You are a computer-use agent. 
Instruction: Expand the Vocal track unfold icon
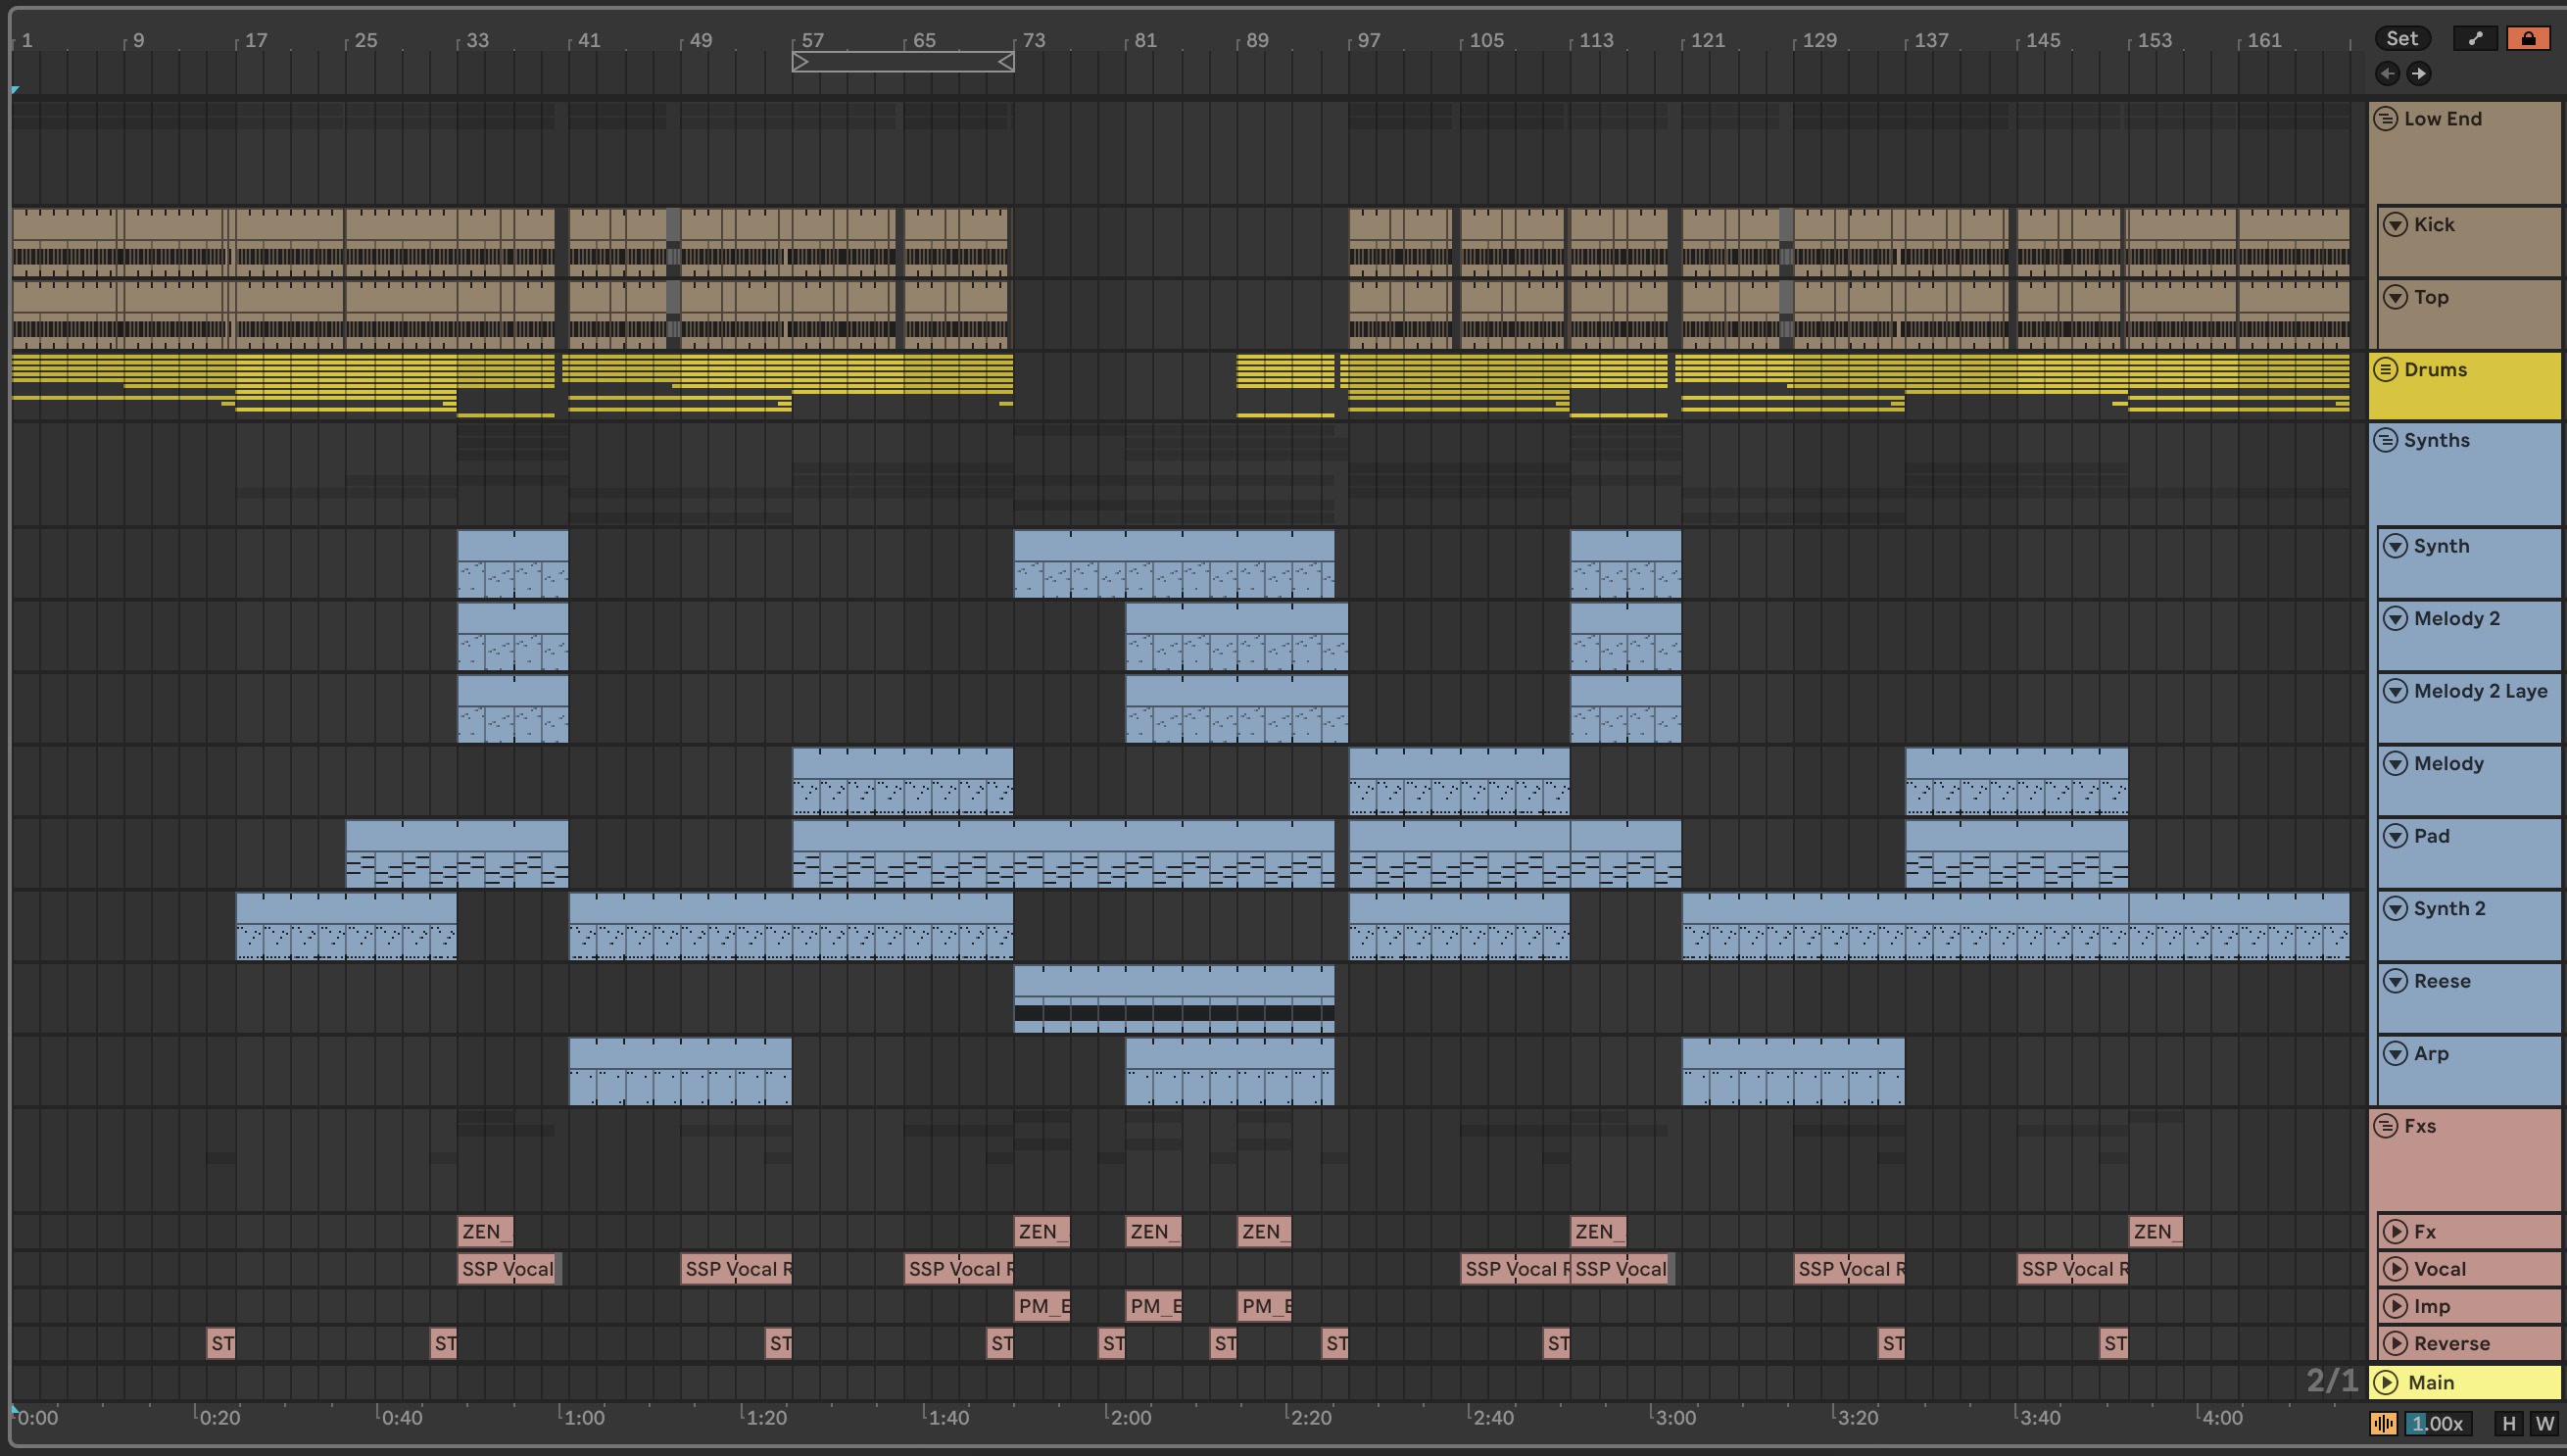coord(2395,1269)
